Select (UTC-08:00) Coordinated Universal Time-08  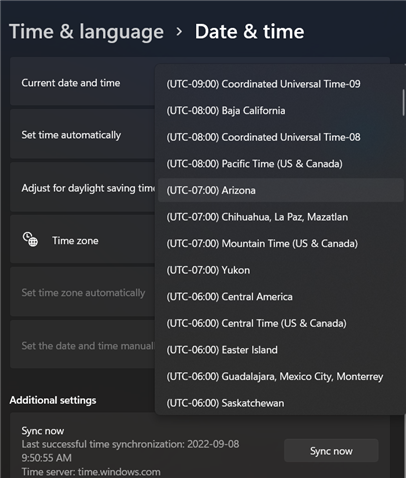[x=281, y=137]
